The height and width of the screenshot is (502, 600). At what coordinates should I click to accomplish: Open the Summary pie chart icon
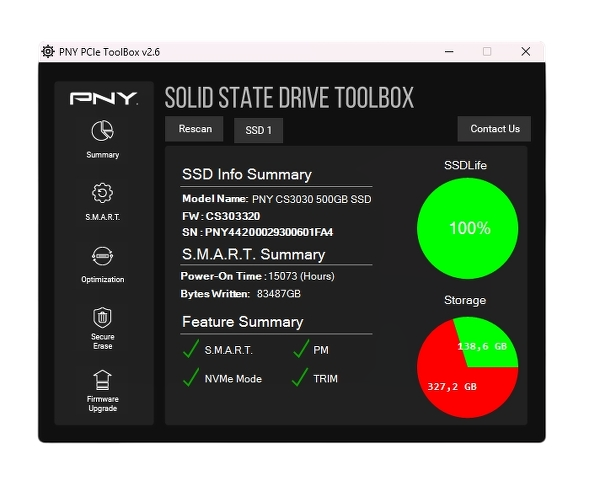[102, 131]
